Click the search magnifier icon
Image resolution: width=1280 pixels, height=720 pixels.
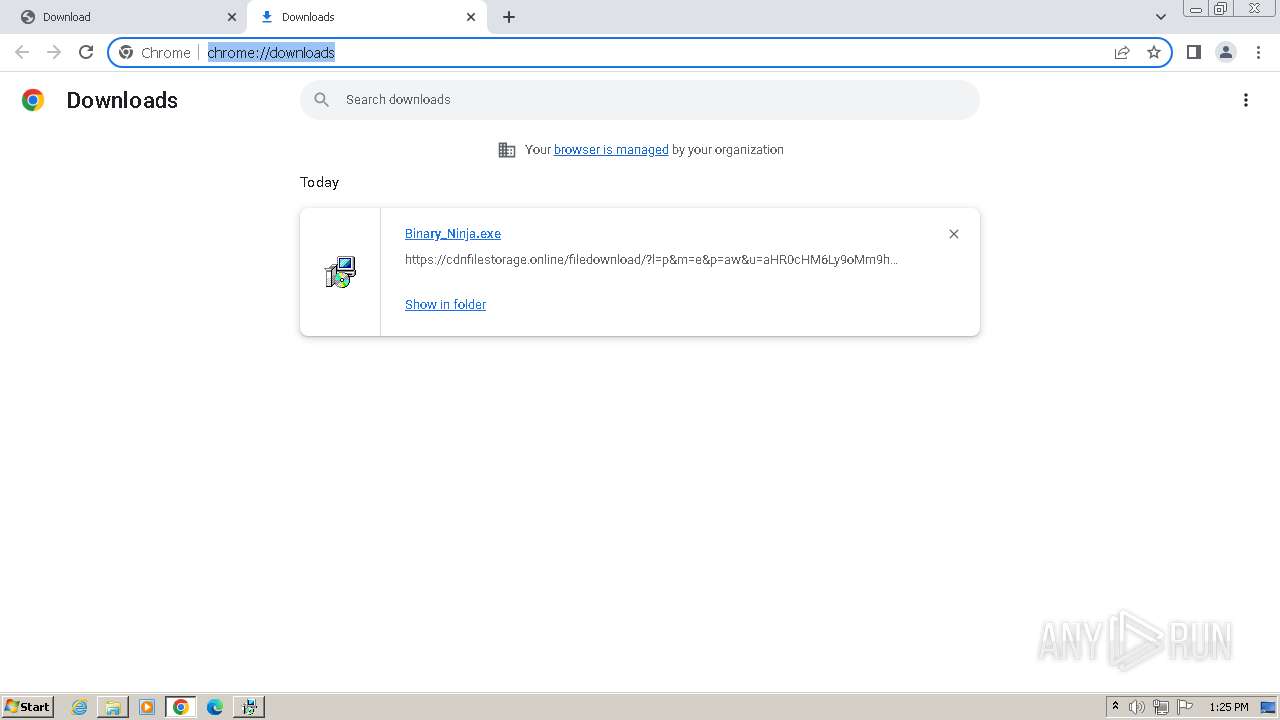coord(321,100)
